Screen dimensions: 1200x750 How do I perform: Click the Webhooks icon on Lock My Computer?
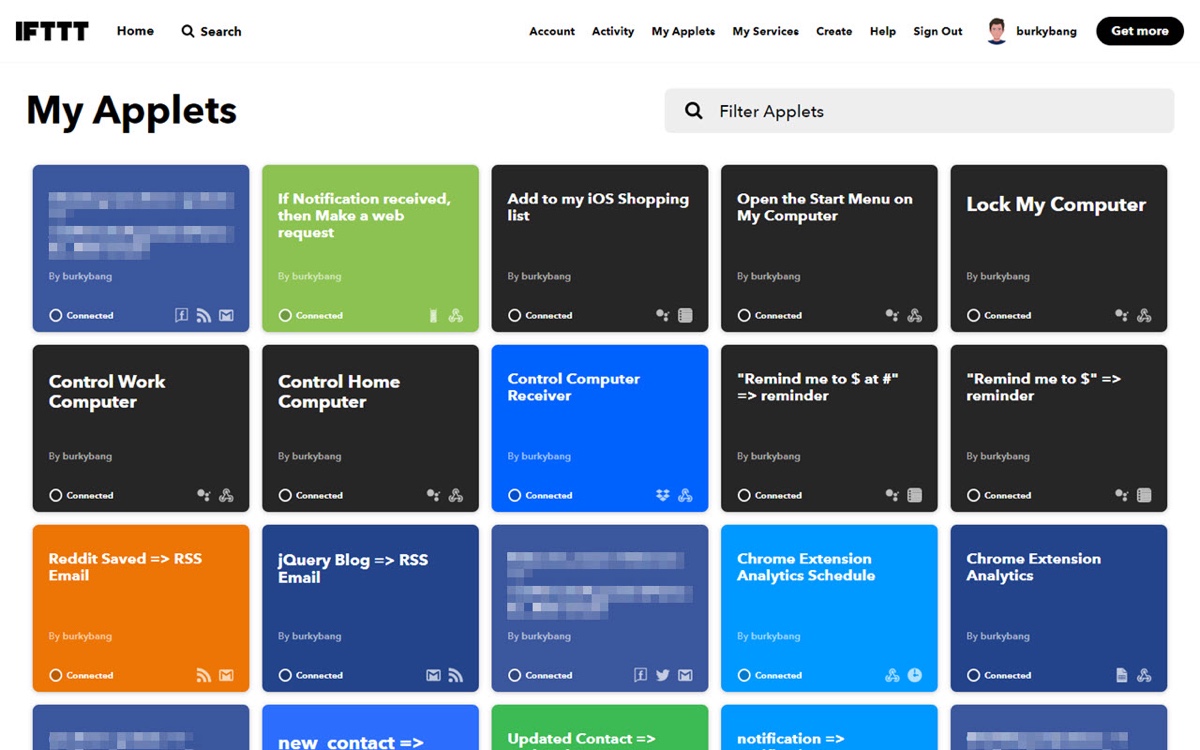click(1144, 315)
